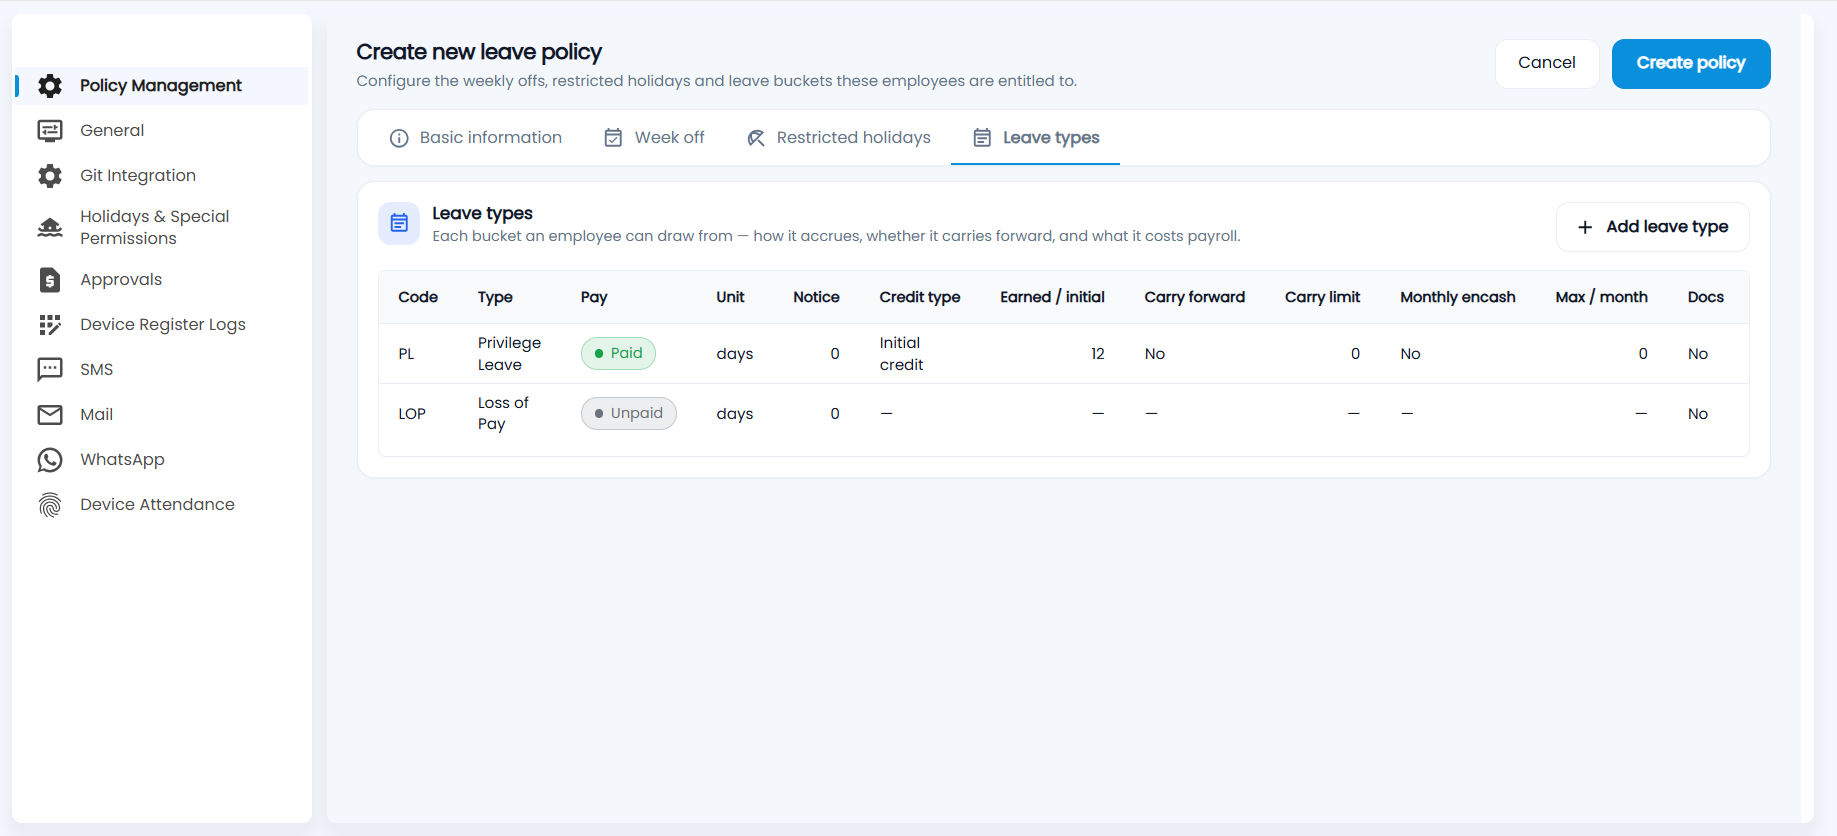This screenshot has height=836, width=1837.
Task: Click the Carry forward column header
Action: [1194, 297]
